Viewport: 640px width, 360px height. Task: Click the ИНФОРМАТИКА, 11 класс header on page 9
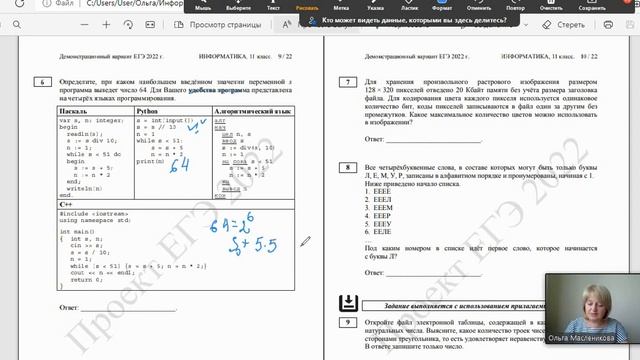(x=235, y=56)
